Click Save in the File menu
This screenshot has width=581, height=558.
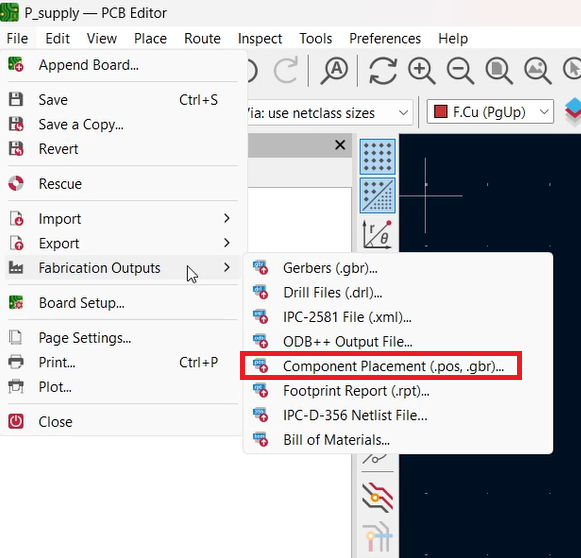pos(123,100)
